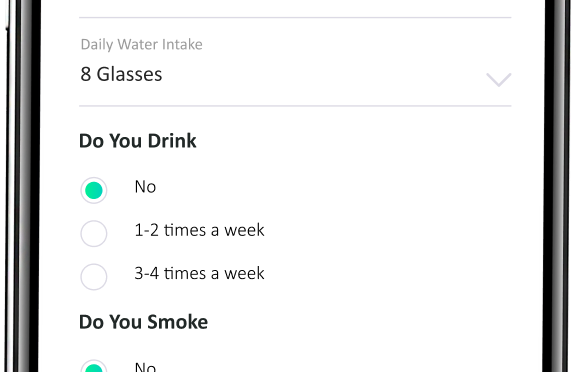This screenshot has height=372, width=575.
Task: Choose the 1-2 times a week radio circle
Action: pos(94,233)
